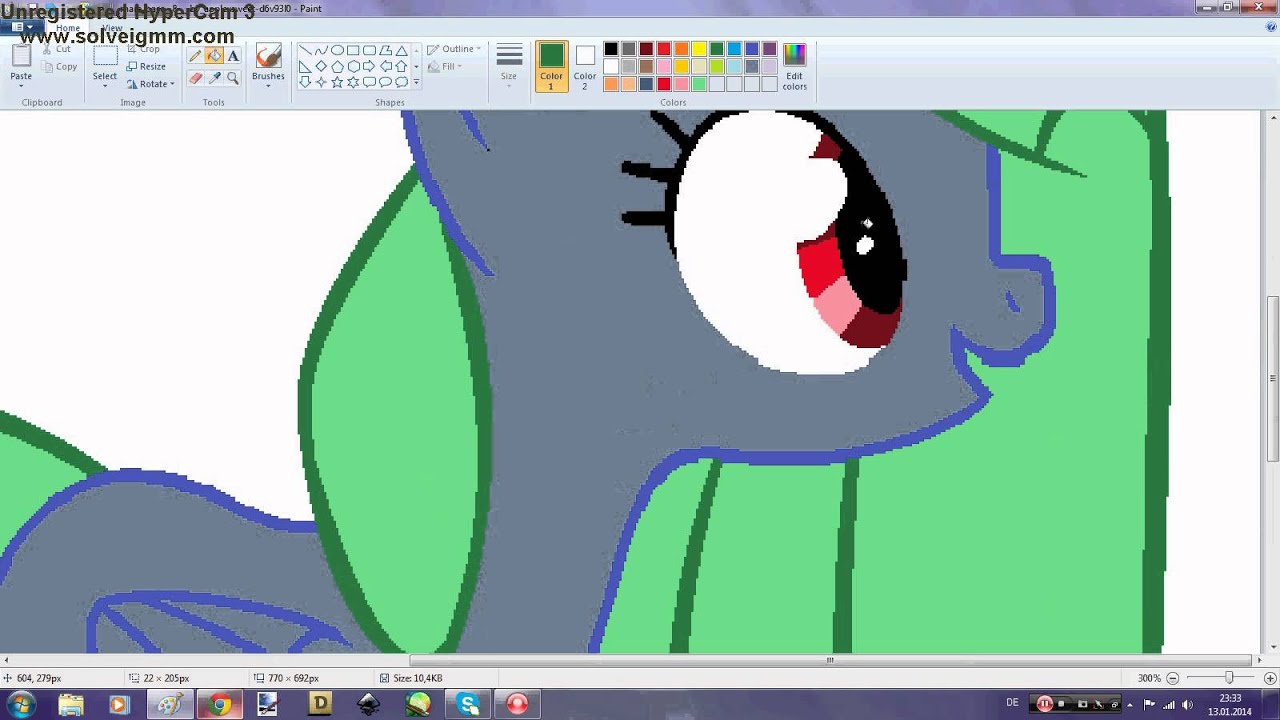Pick the Color picker eyedropper tool
The width and height of the screenshot is (1280, 720).
pyautogui.click(x=214, y=78)
